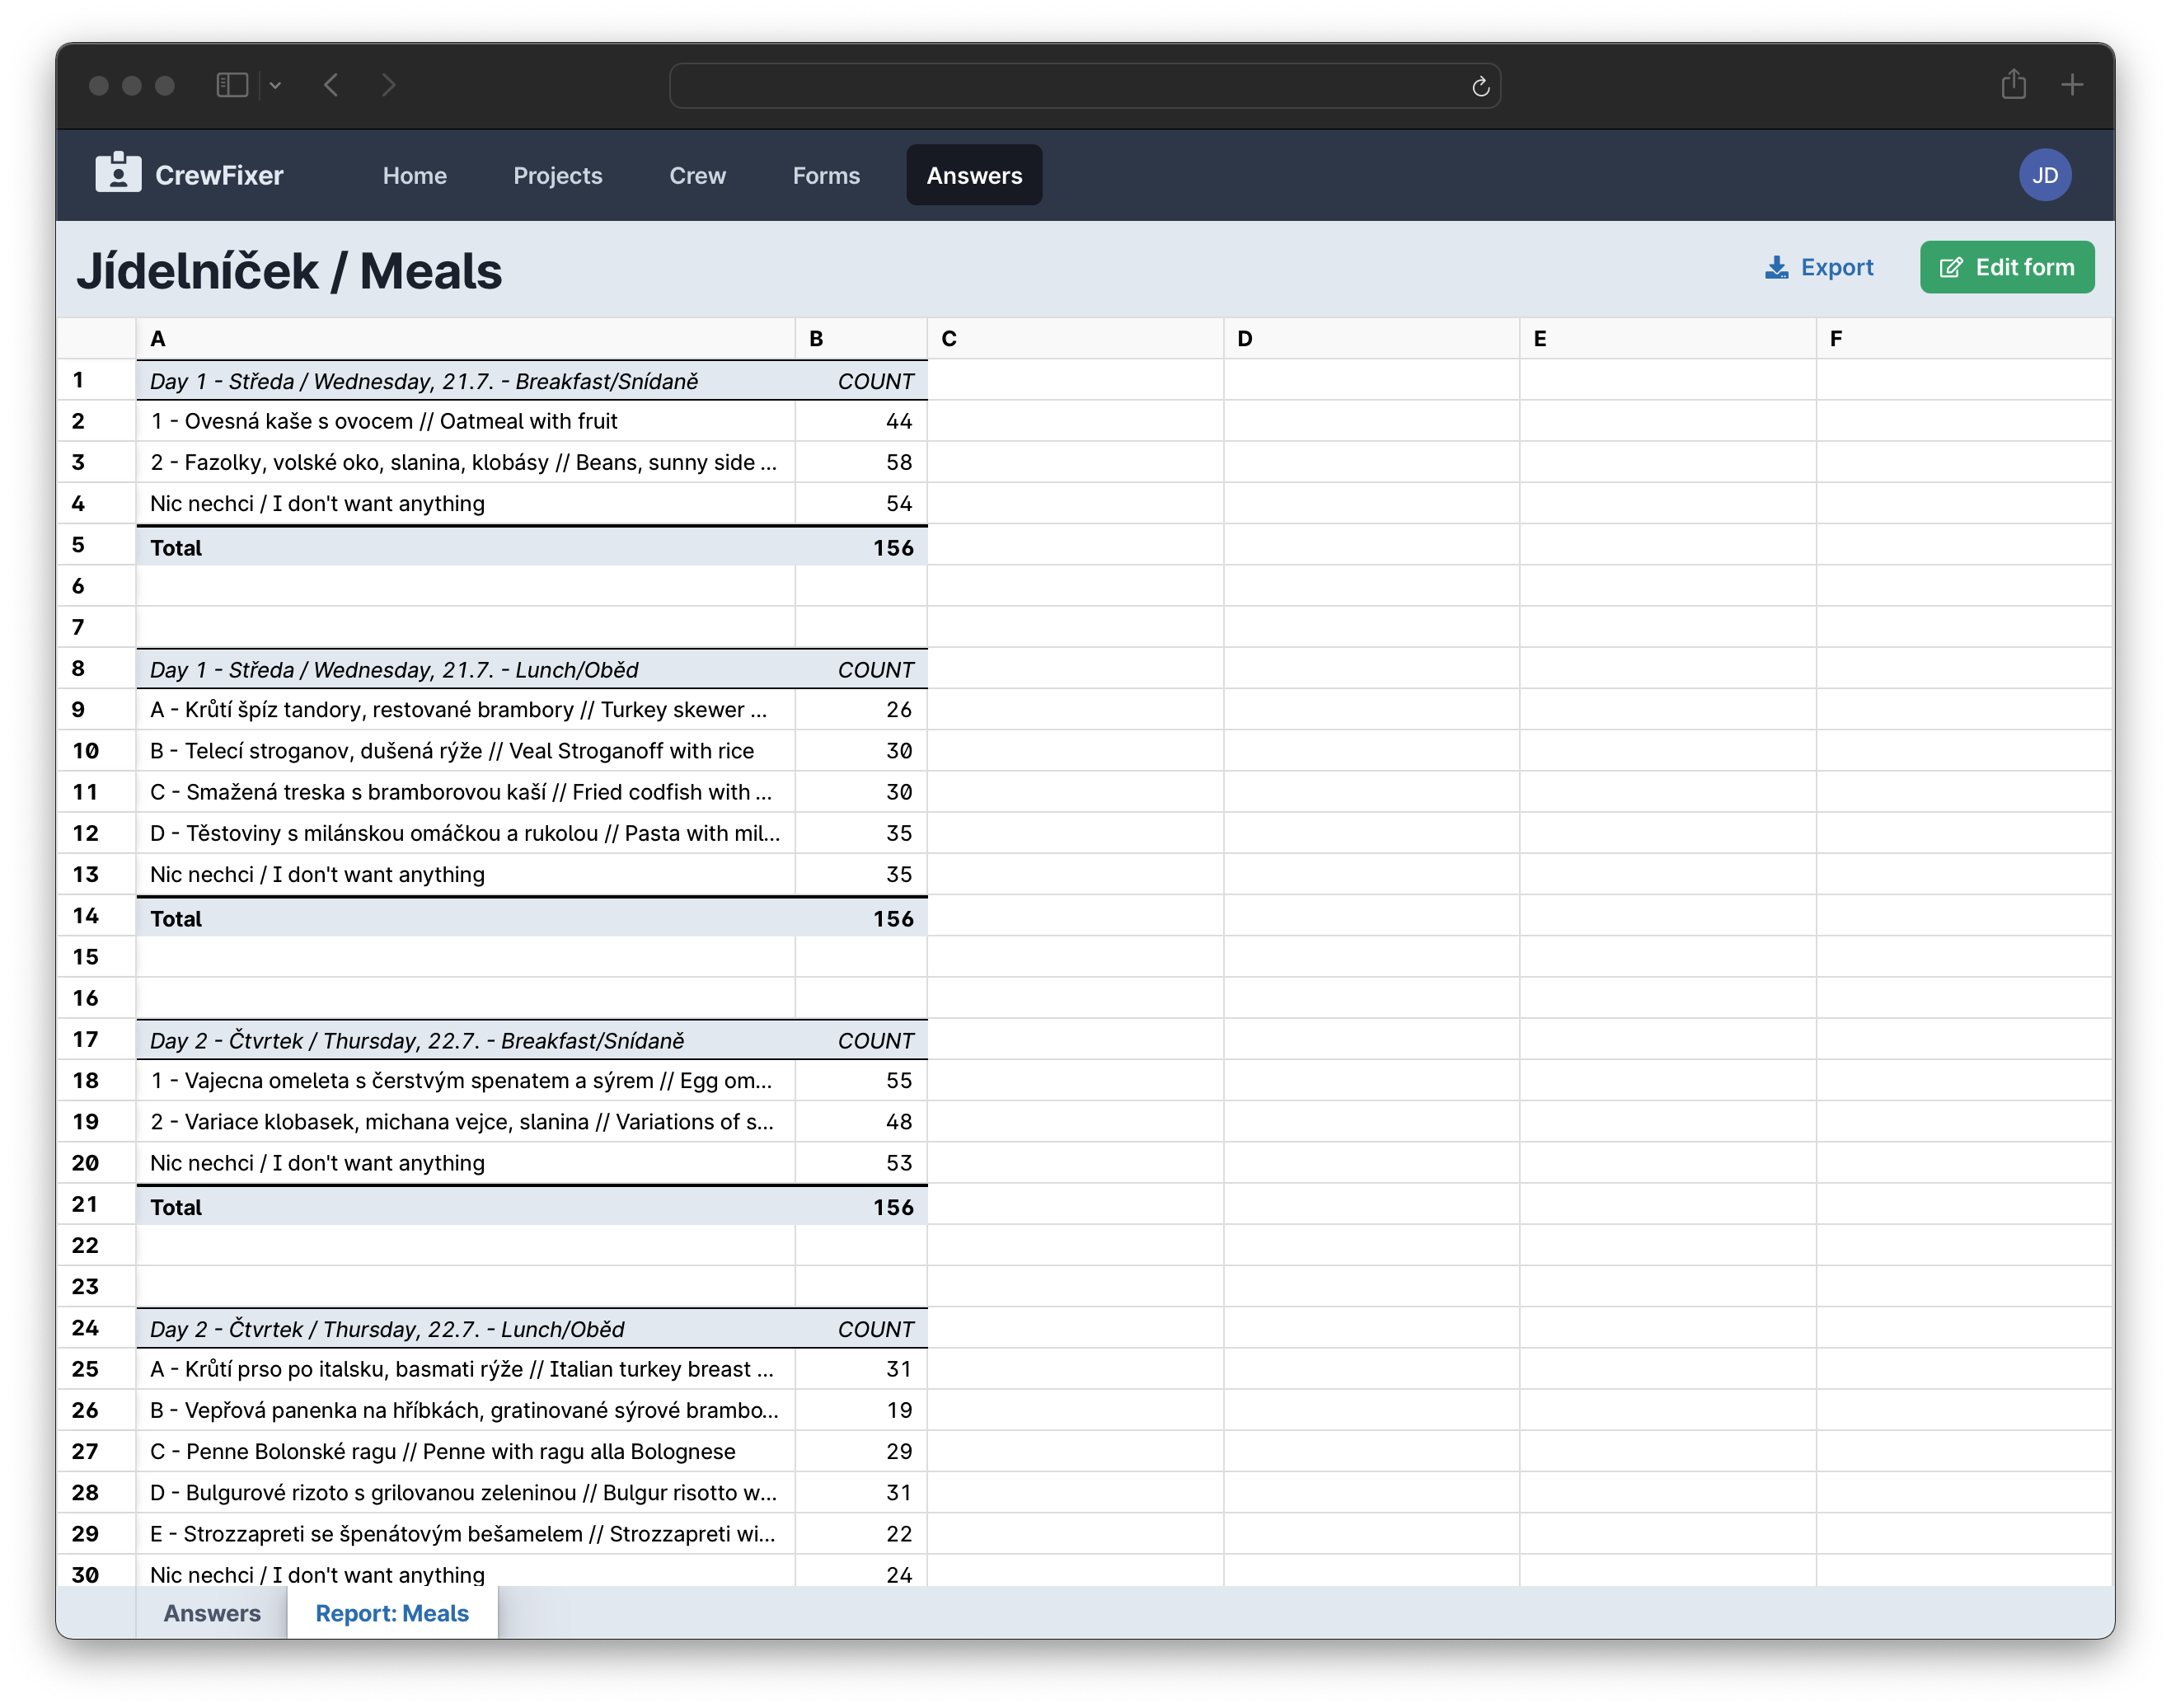Go back with the browser back arrow

[x=332, y=85]
